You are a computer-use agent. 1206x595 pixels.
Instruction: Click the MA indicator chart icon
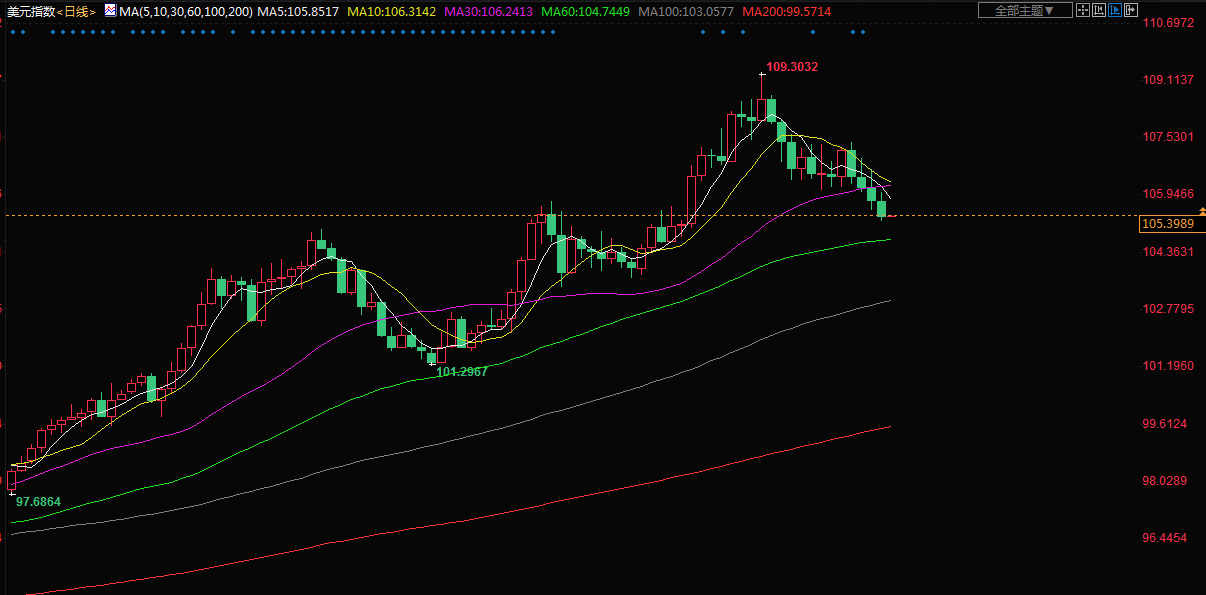point(108,12)
